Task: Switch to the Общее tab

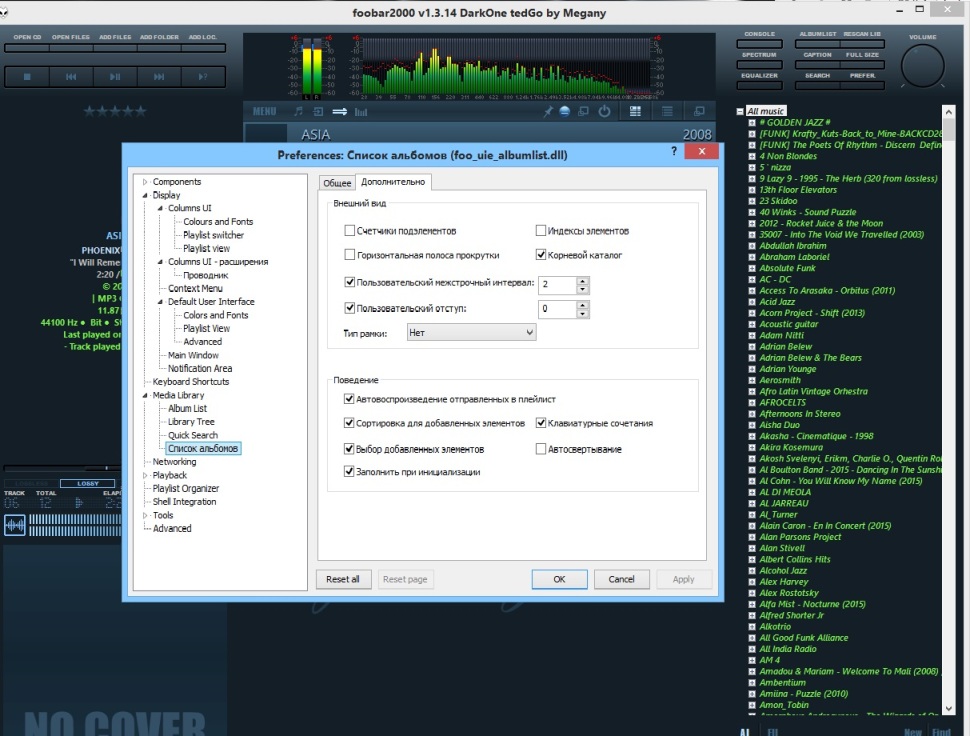Action: coord(337,182)
